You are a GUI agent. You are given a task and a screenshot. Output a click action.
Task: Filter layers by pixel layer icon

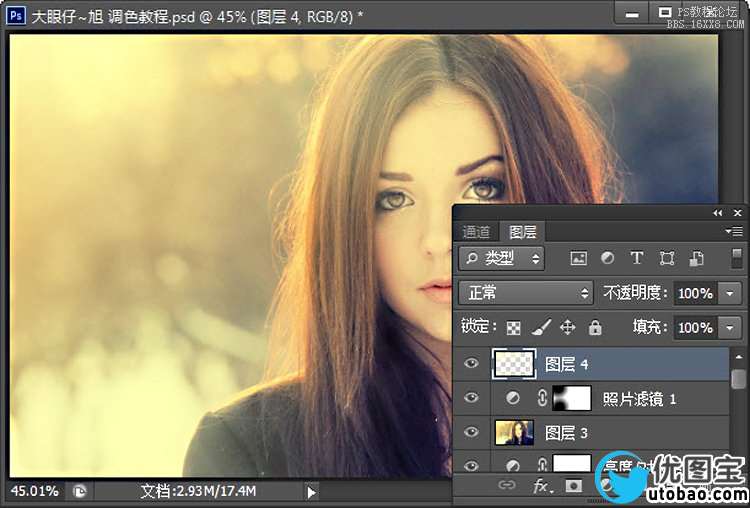tap(578, 258)
